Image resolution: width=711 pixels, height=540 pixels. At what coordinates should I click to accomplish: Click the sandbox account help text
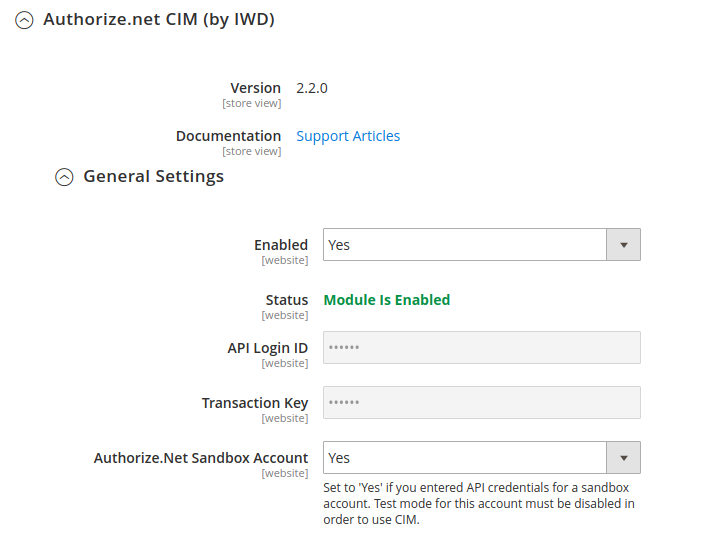tap(479, 503)
